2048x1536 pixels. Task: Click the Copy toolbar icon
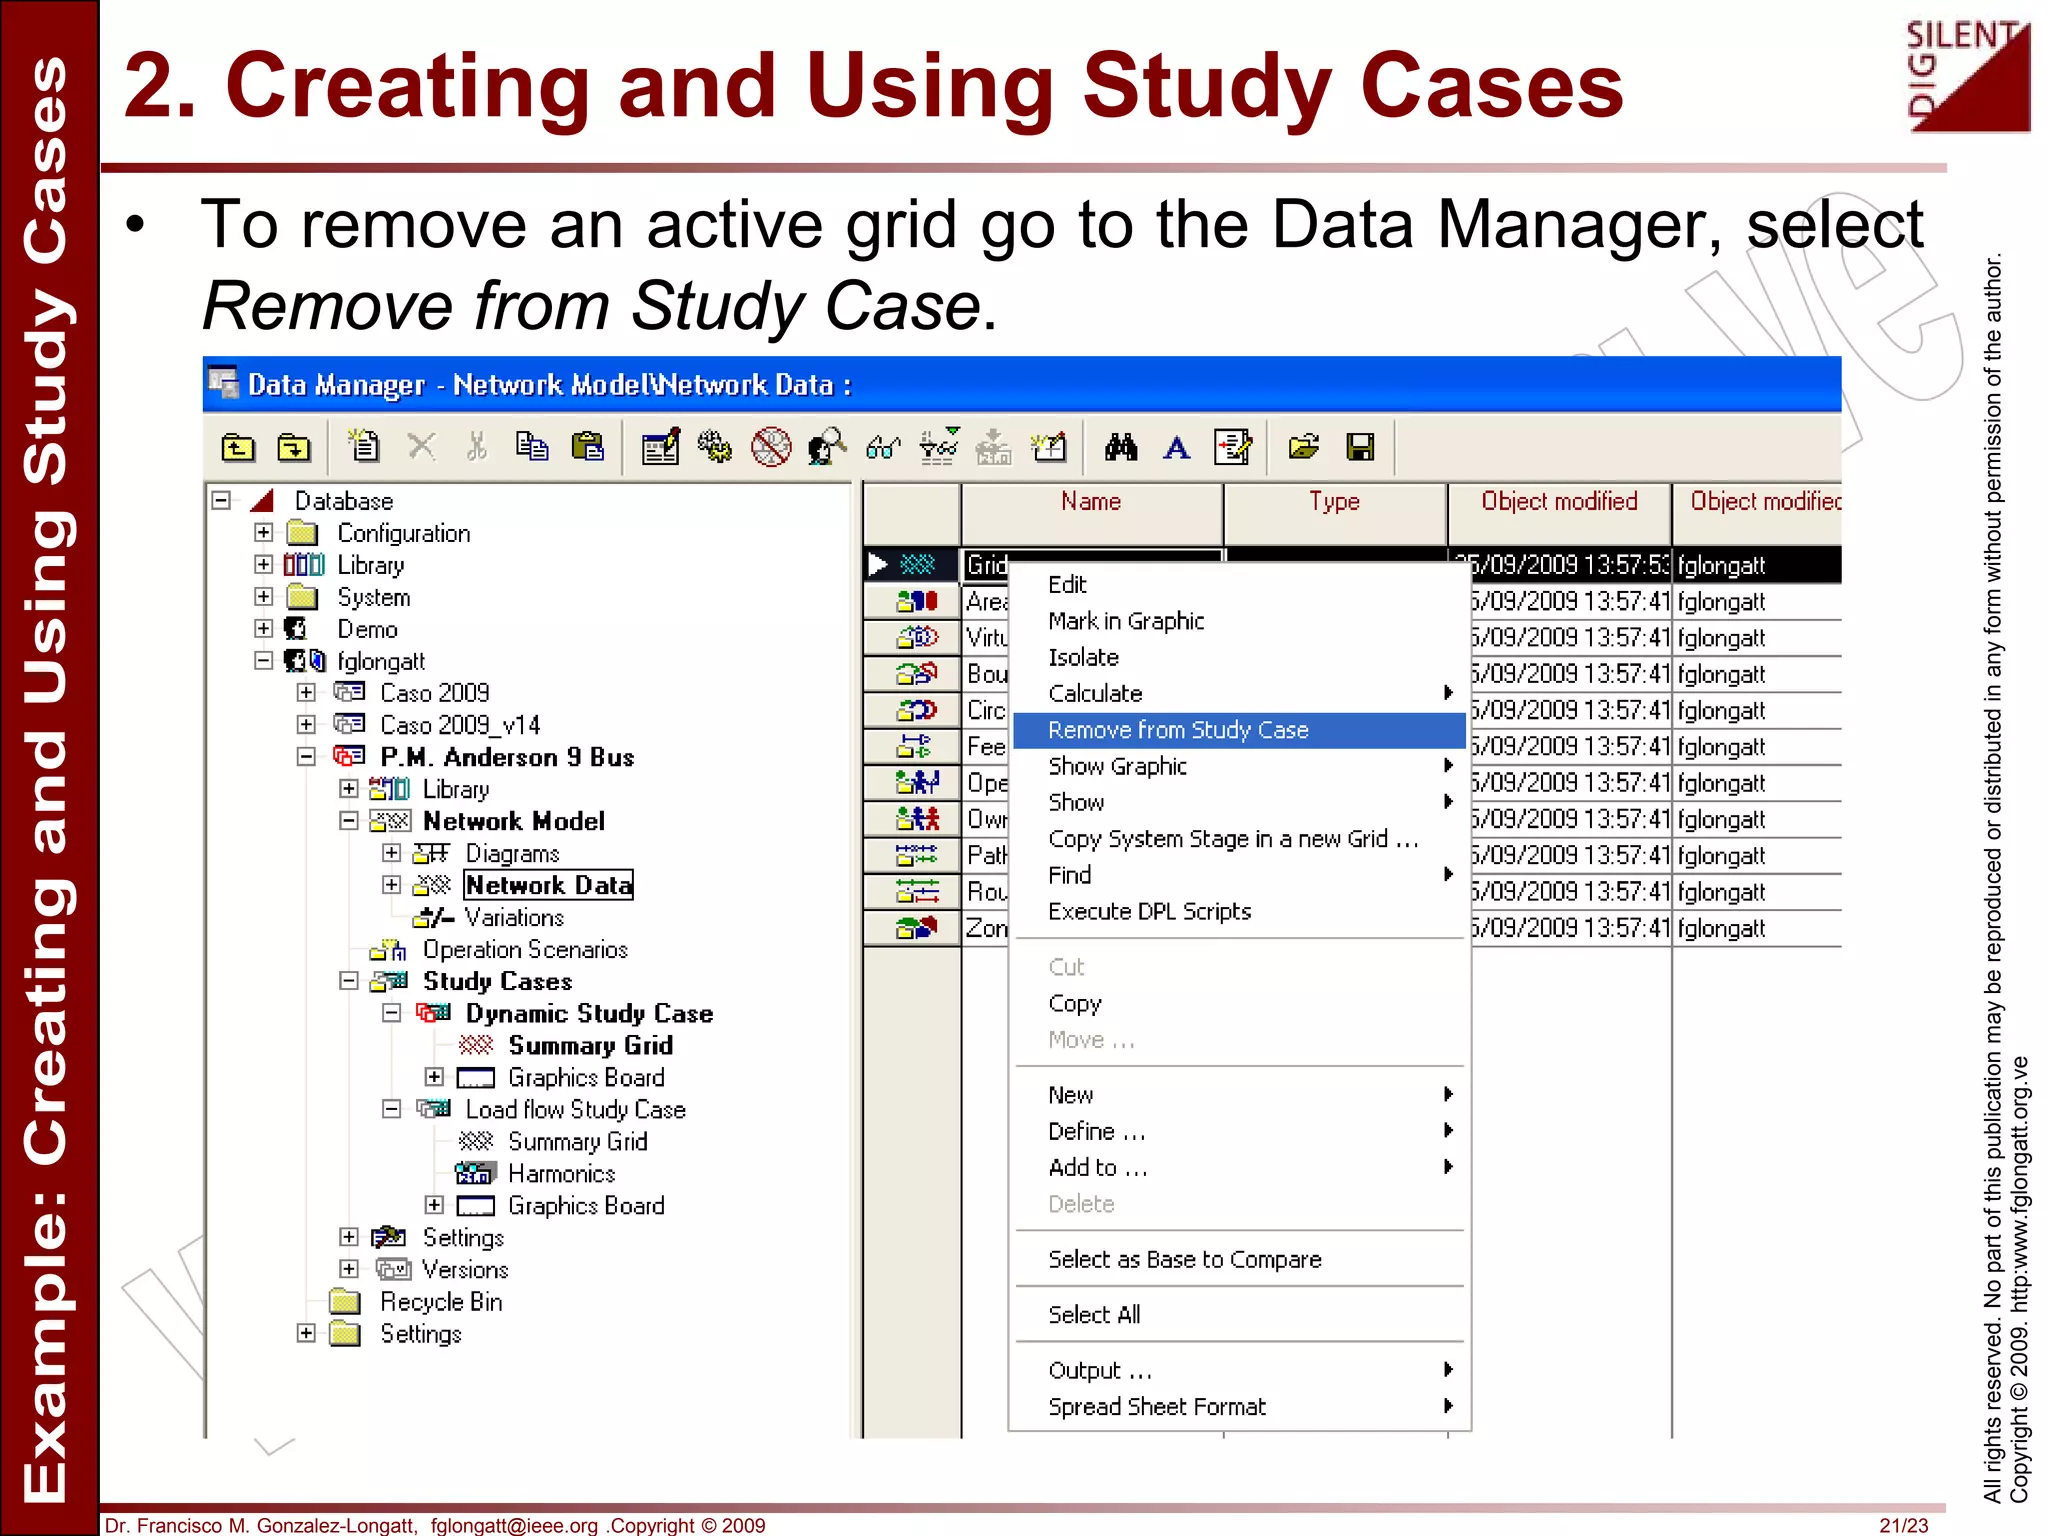(x=531, y=446)
